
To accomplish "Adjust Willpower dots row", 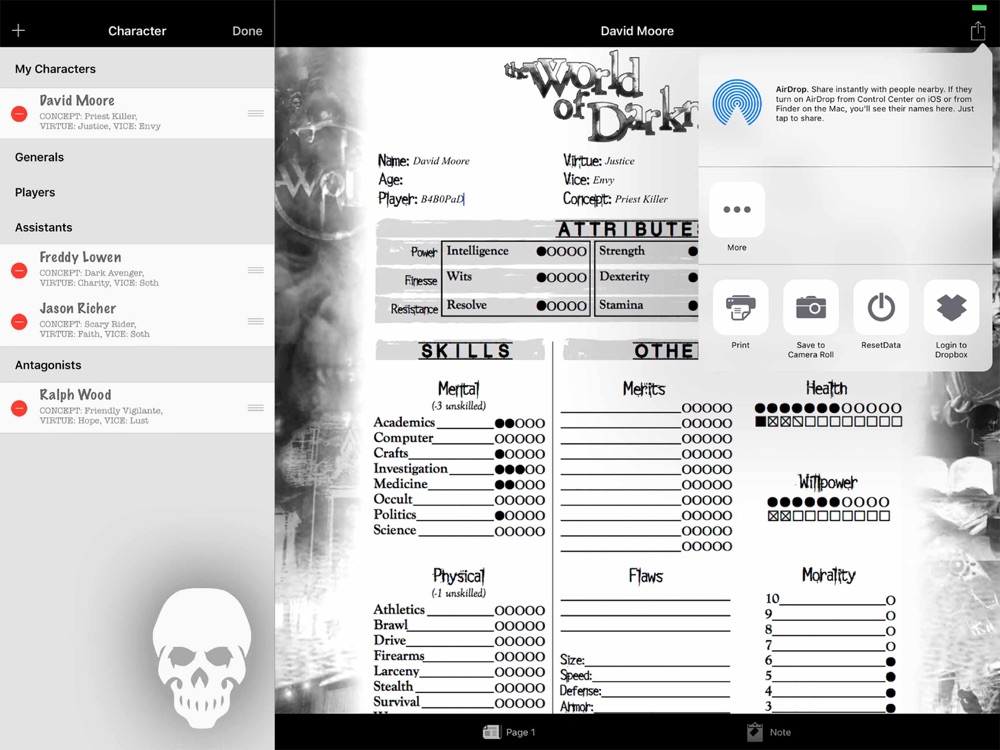I will 828,502.
